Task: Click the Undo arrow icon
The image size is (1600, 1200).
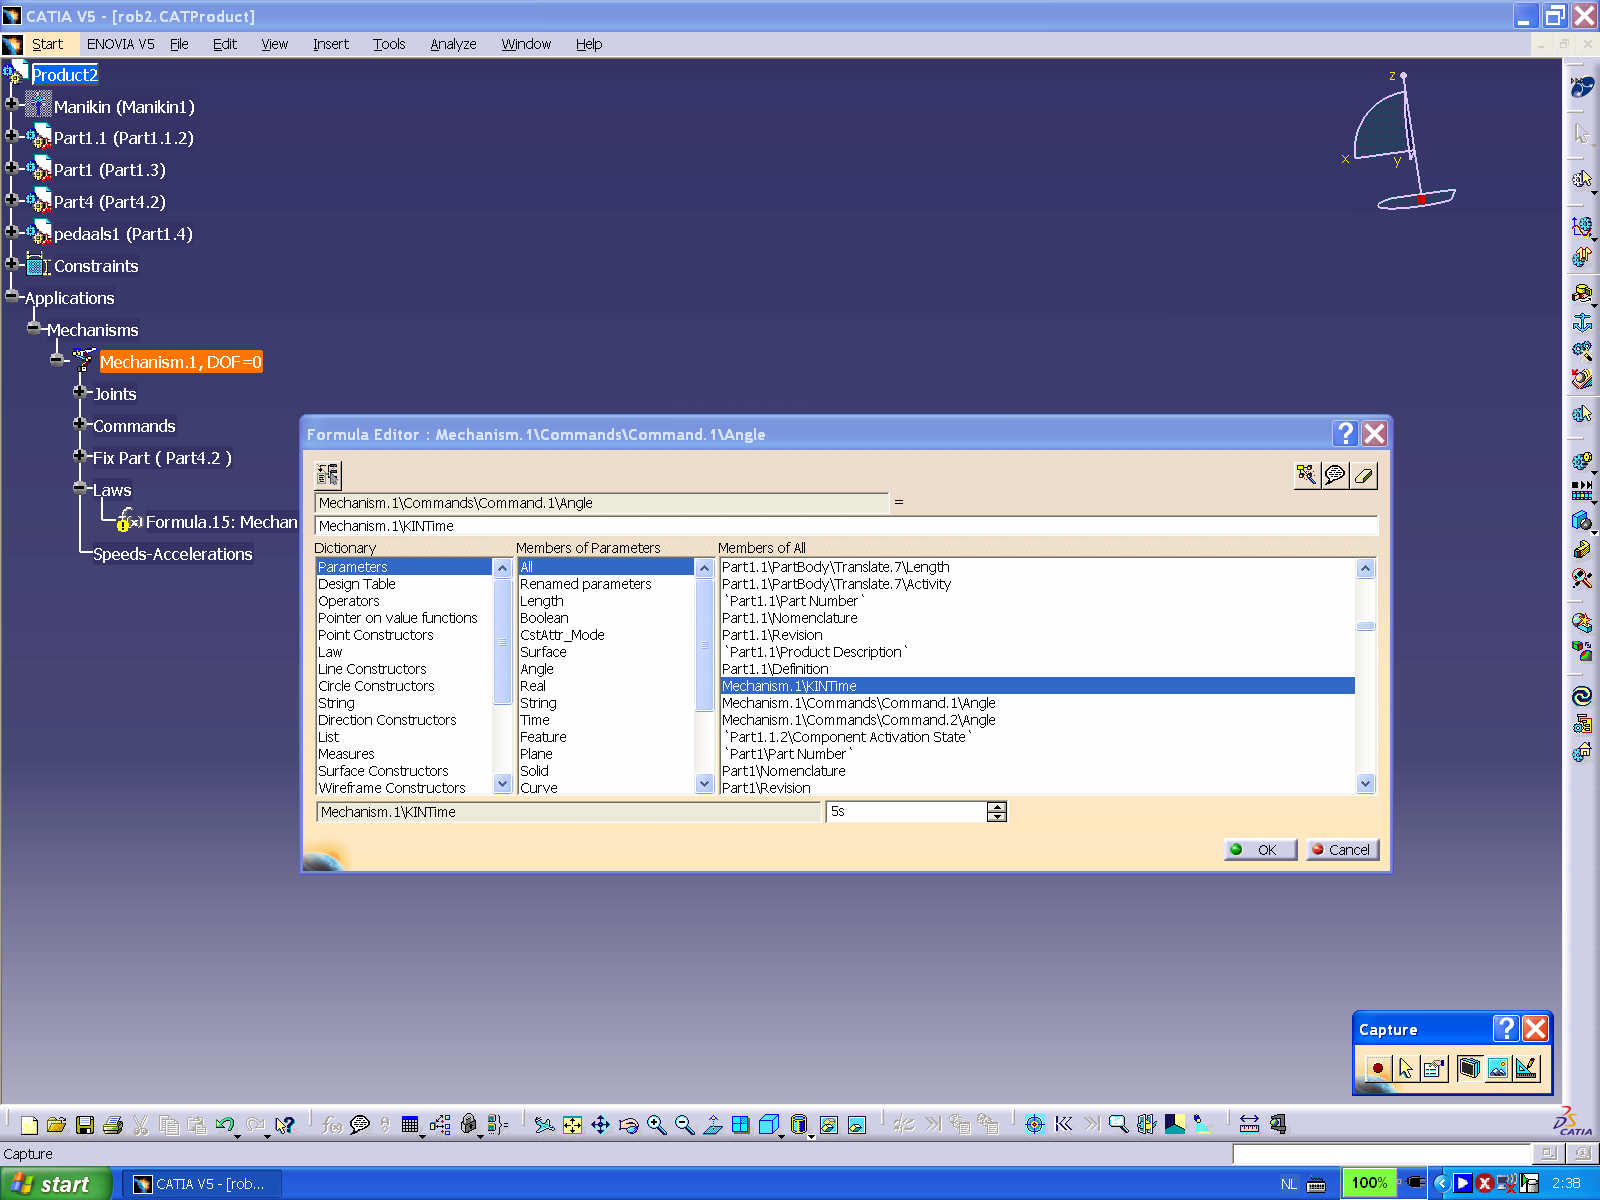Action: (225, 1125)
